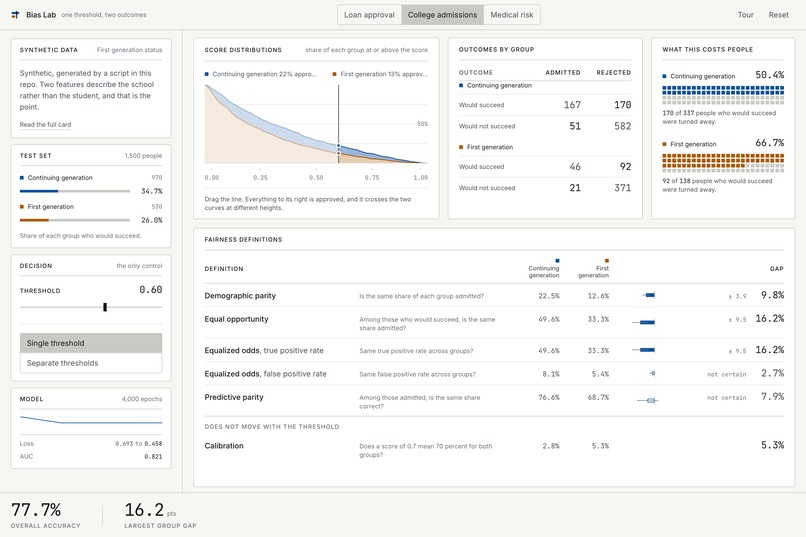Click the ADMITTED column header

563,72
